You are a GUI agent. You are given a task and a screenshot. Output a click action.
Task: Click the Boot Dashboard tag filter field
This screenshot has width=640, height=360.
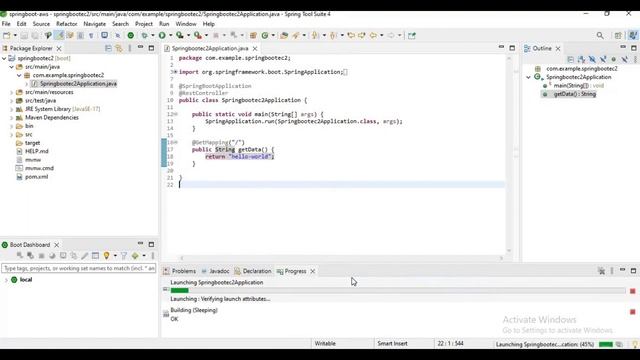point(79,269)
